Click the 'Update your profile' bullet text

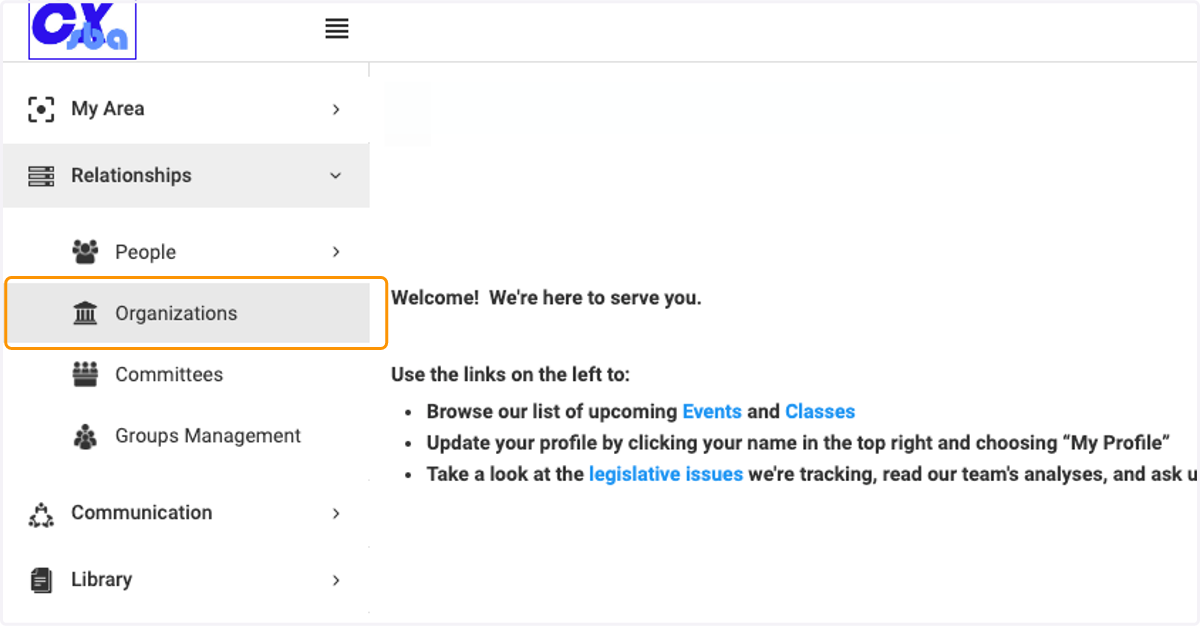tap(798, 443)
